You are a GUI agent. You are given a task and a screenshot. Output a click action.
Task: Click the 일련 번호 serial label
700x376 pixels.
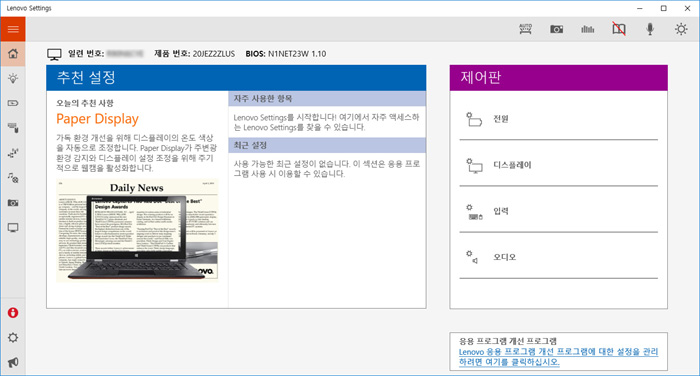[86, 54]
